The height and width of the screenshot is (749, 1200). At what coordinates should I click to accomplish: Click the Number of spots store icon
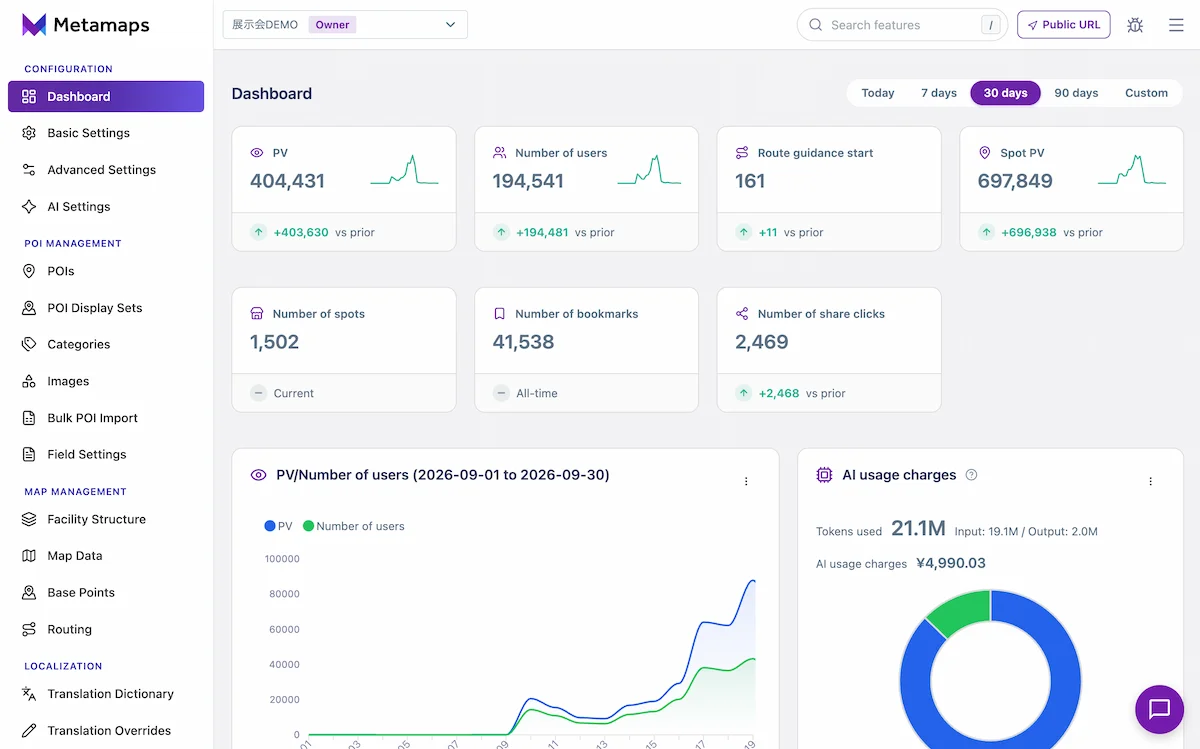pyautogui.click(x=257, y=314)
